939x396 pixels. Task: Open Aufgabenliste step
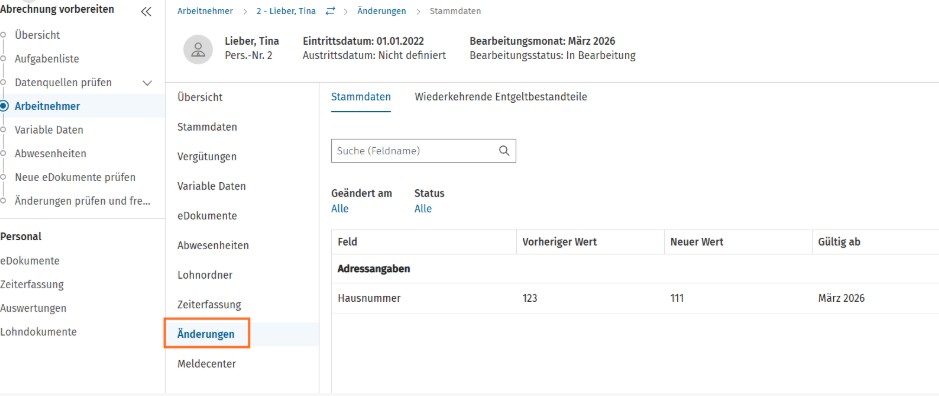pyautogui.click(x=47, y=59)
